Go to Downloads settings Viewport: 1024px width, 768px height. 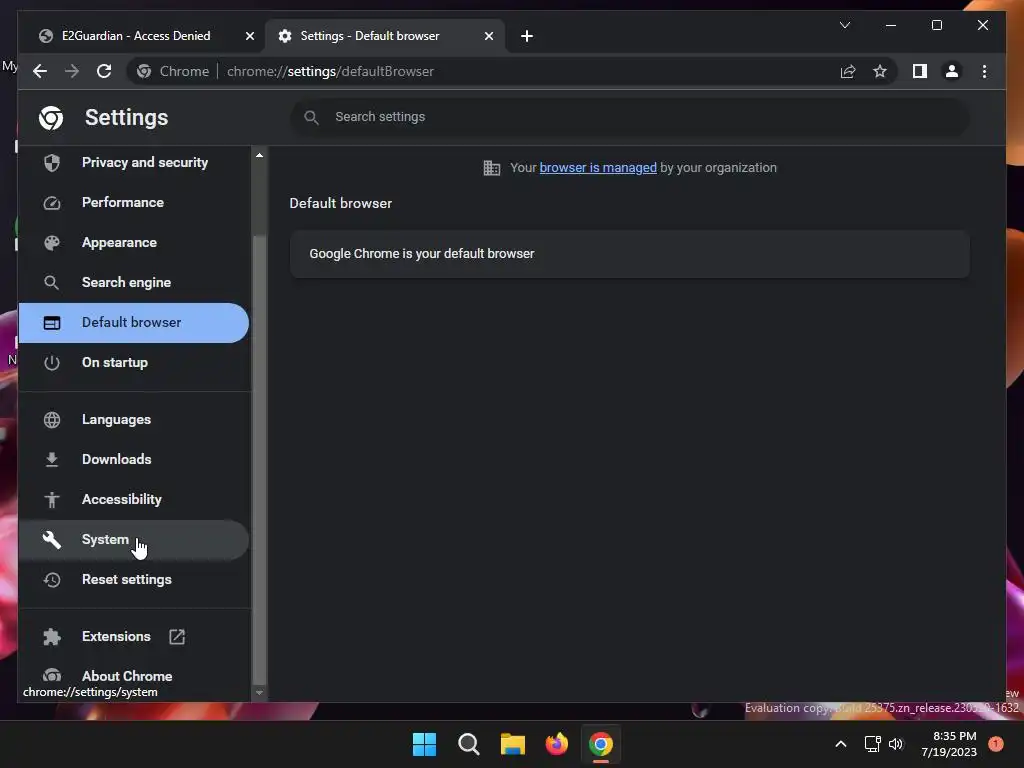[134, 459]
